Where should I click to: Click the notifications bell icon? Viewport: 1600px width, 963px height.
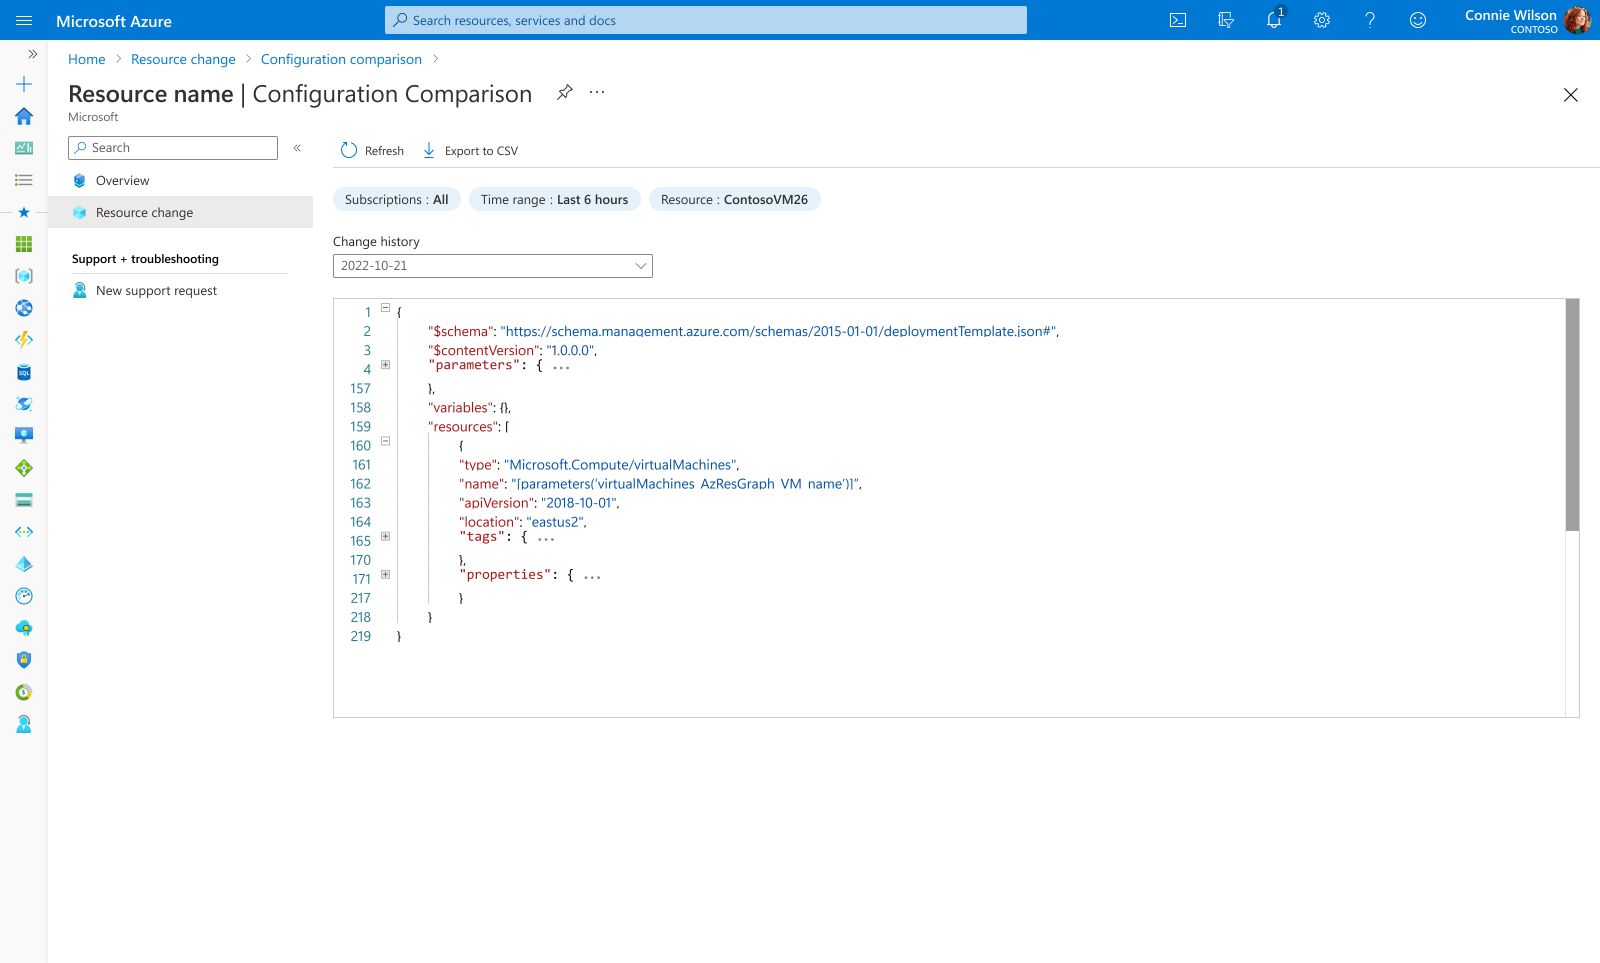click(1274, 20)
